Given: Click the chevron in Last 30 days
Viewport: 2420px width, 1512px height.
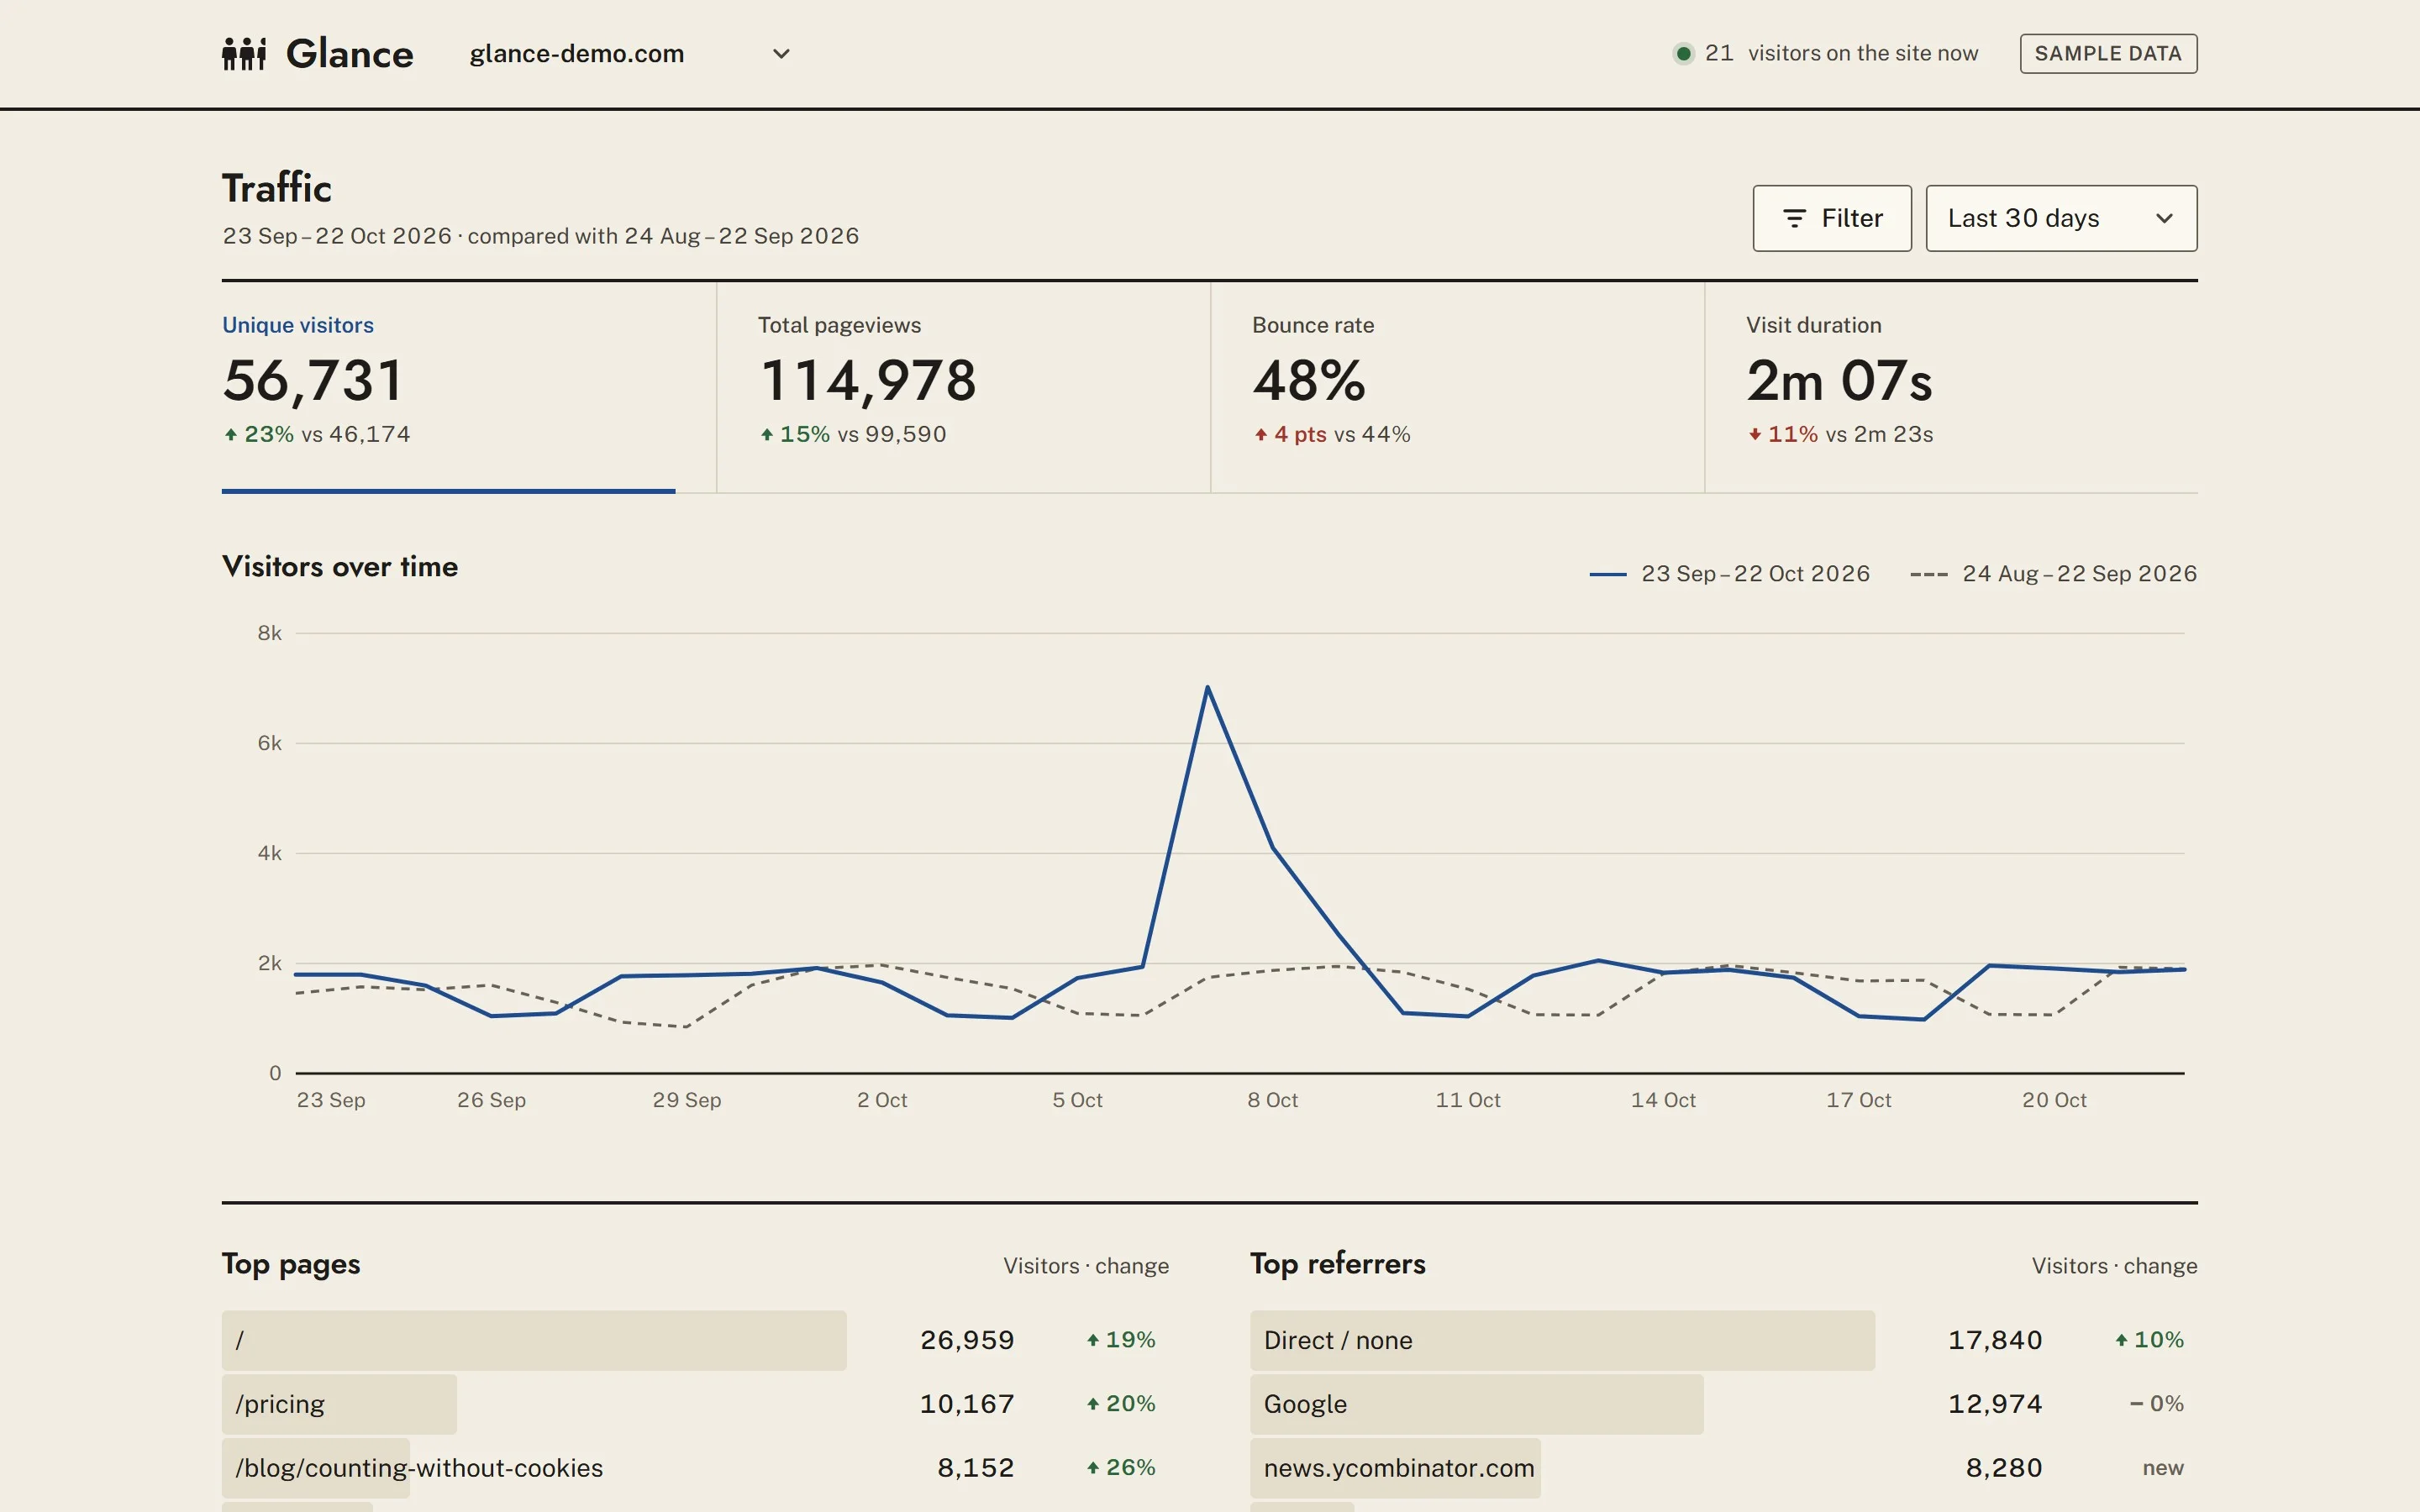Looking at the screenshot, I should point(2164,218).
